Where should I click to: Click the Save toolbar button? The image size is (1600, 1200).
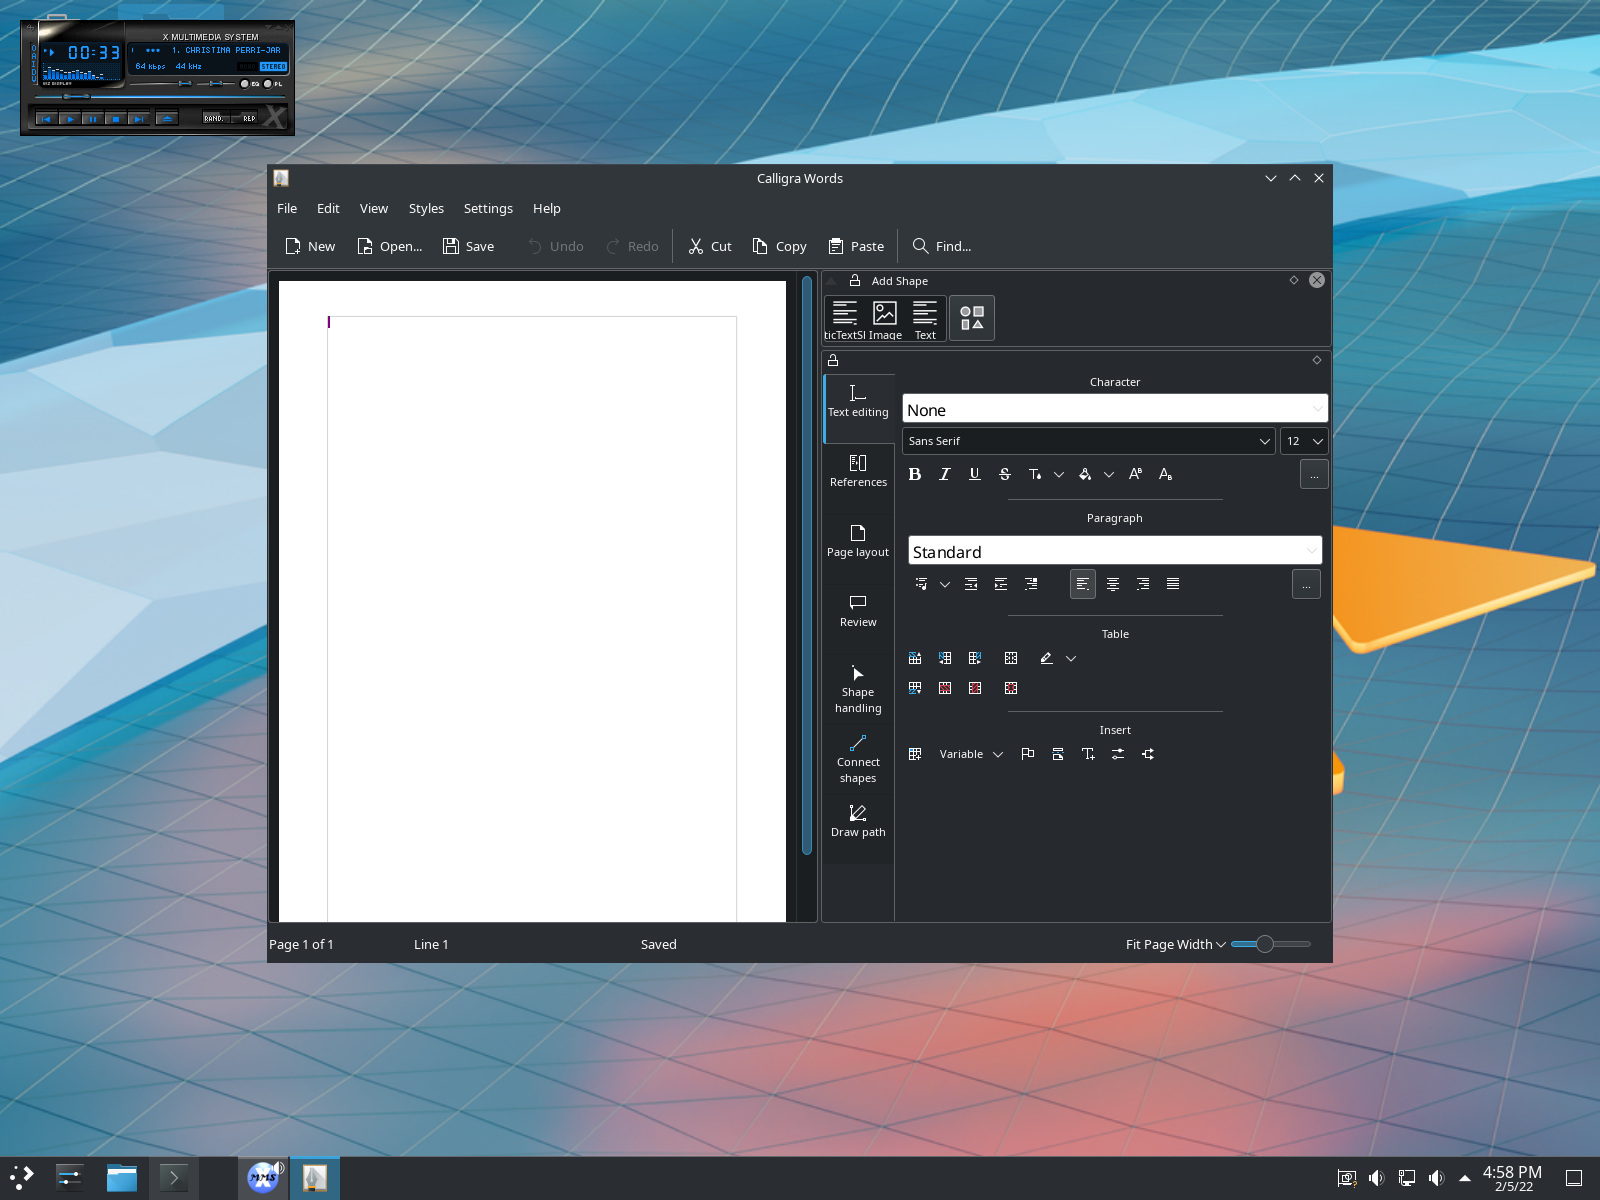point(468,246)
